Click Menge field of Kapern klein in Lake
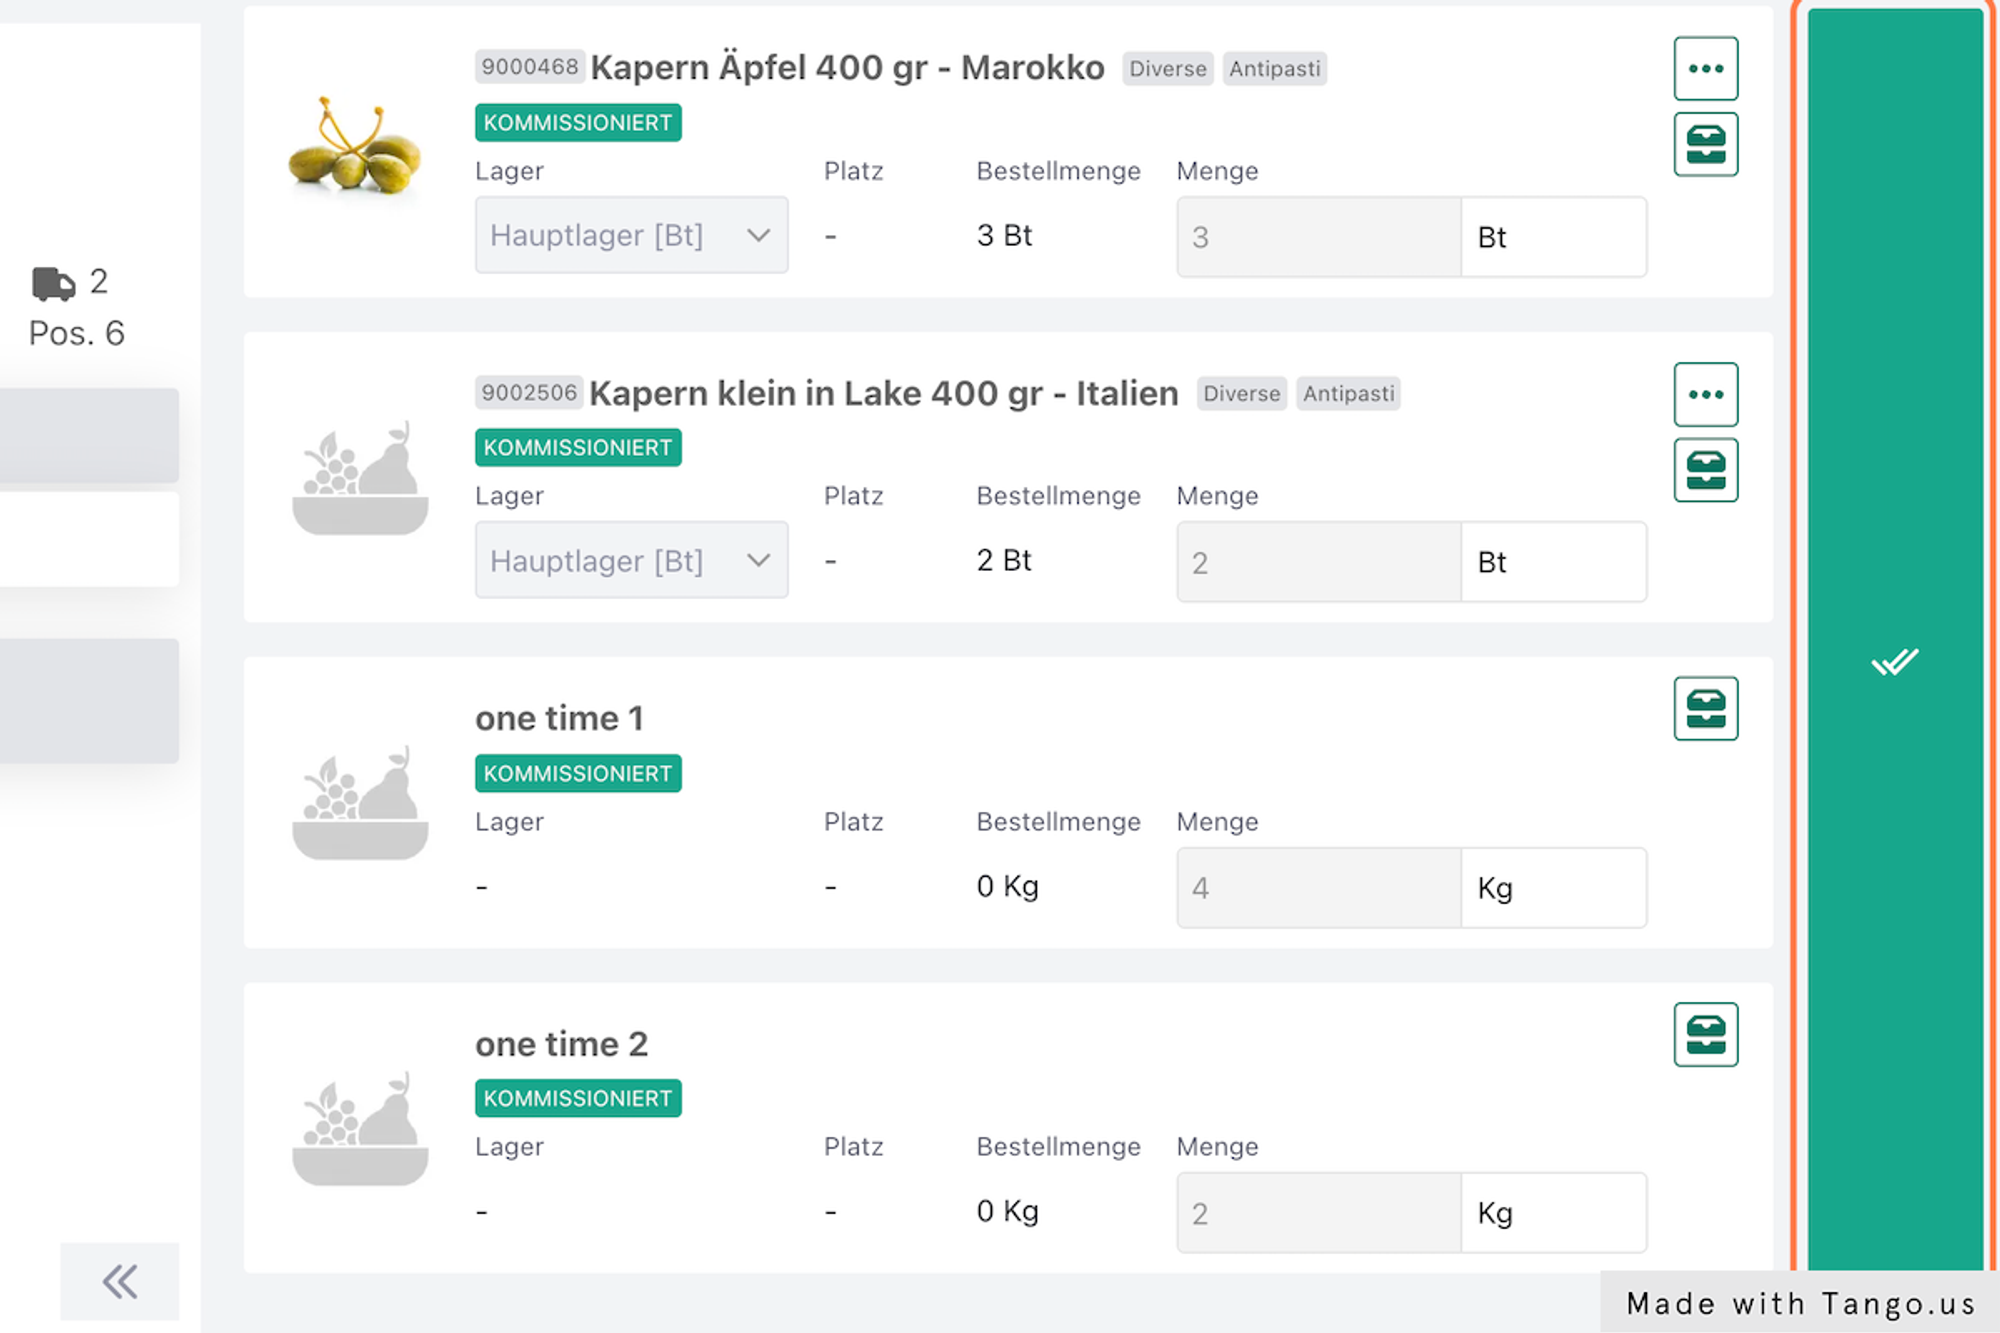Viewport: 2000px width, 1333px height. (x=1318, y=562)
